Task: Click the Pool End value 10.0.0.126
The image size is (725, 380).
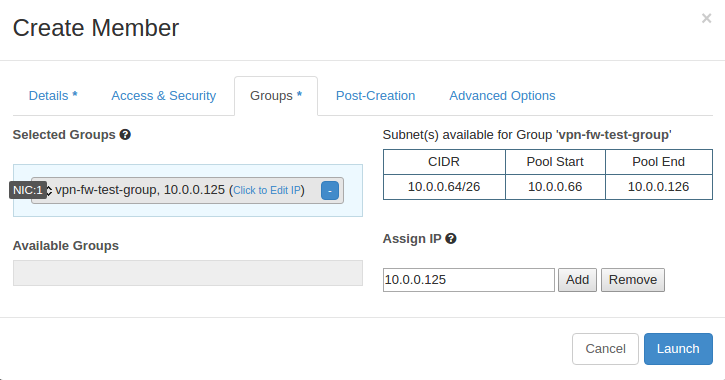Action: coord(658,187)
